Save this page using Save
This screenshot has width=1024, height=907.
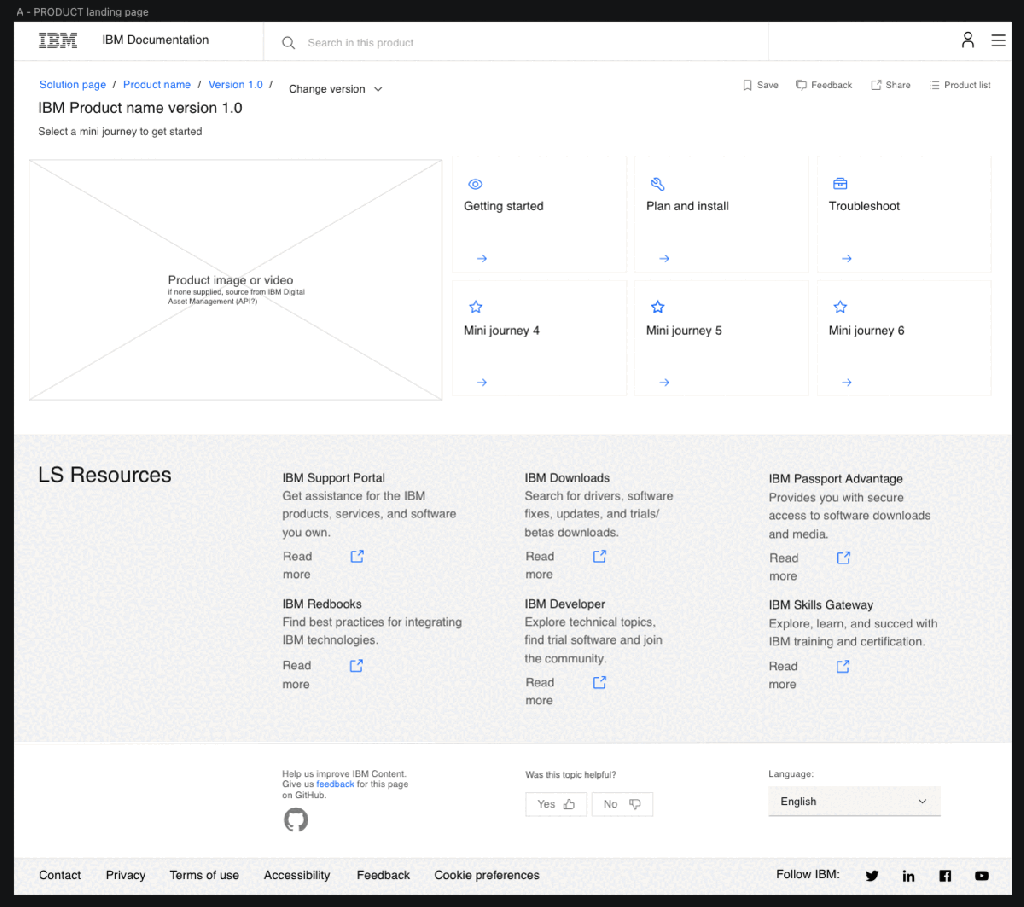click(x=760, y=85)
